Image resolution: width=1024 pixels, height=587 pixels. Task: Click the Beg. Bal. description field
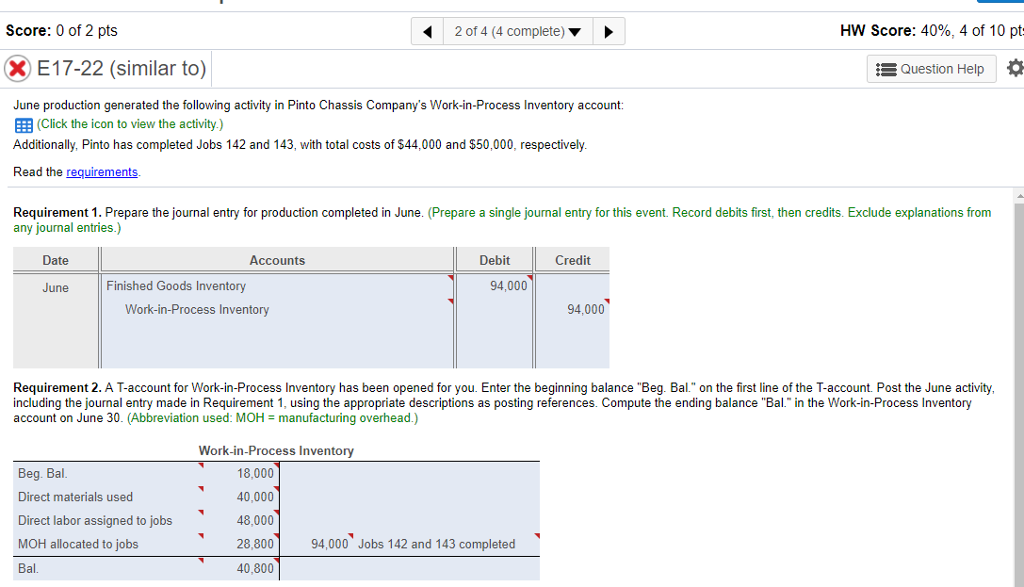point(108,473)
